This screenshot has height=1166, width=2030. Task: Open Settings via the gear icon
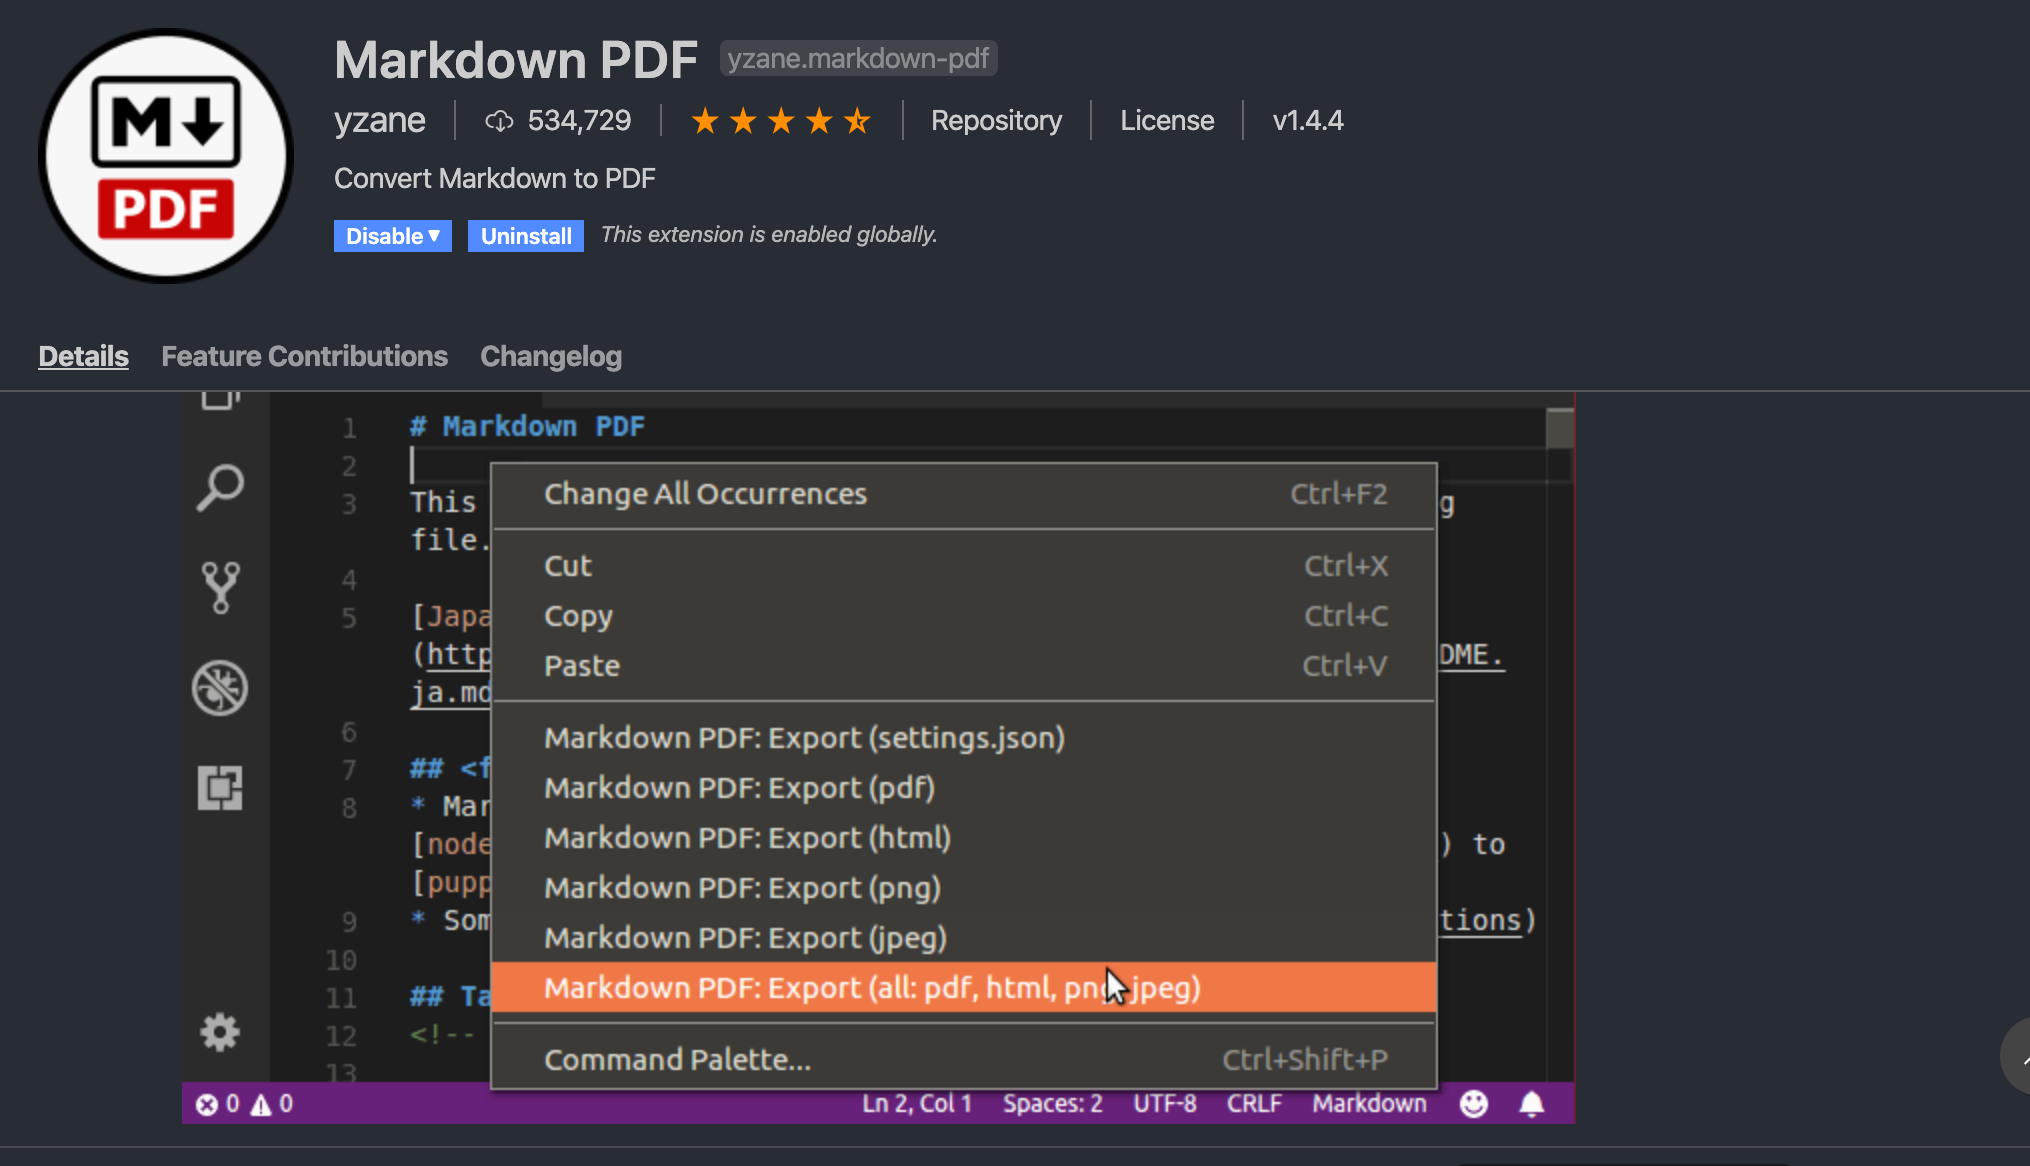pos(220,1033)
